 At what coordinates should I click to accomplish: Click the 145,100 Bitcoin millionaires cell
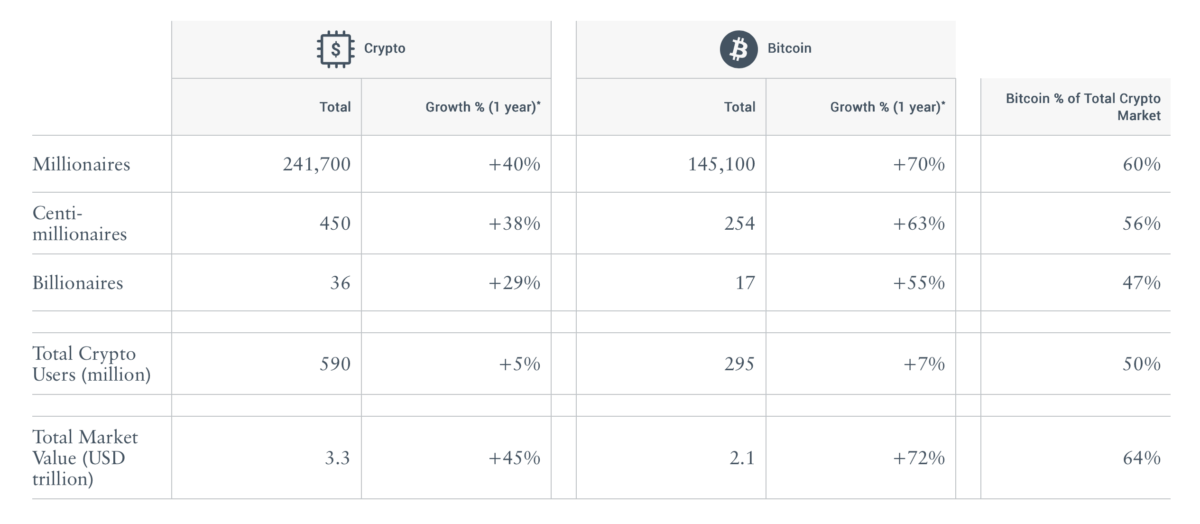click(x=721, y=164)
